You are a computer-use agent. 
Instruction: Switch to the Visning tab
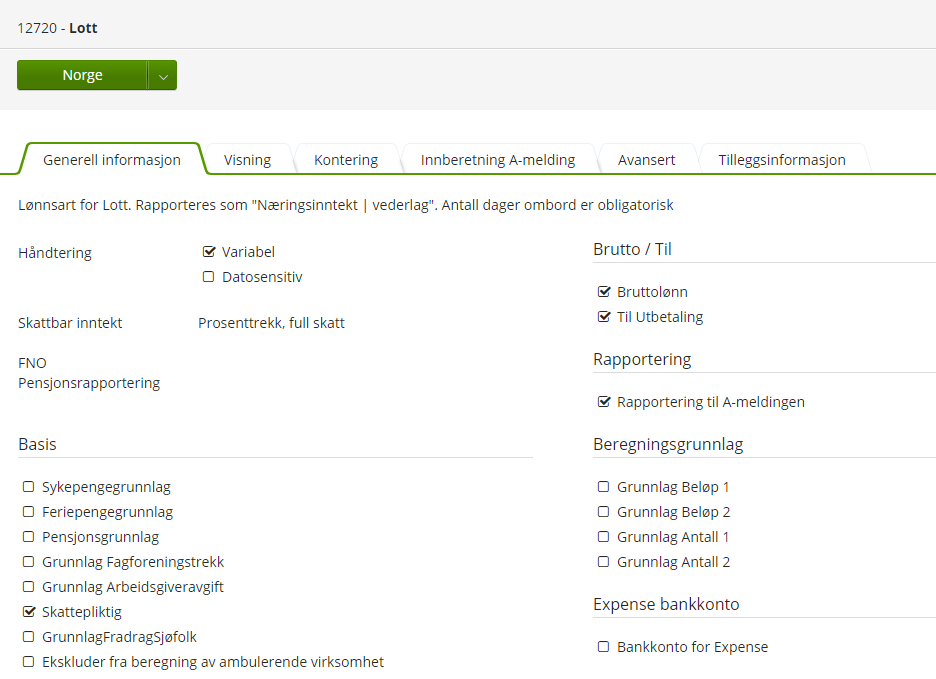(x=247, y=159)
